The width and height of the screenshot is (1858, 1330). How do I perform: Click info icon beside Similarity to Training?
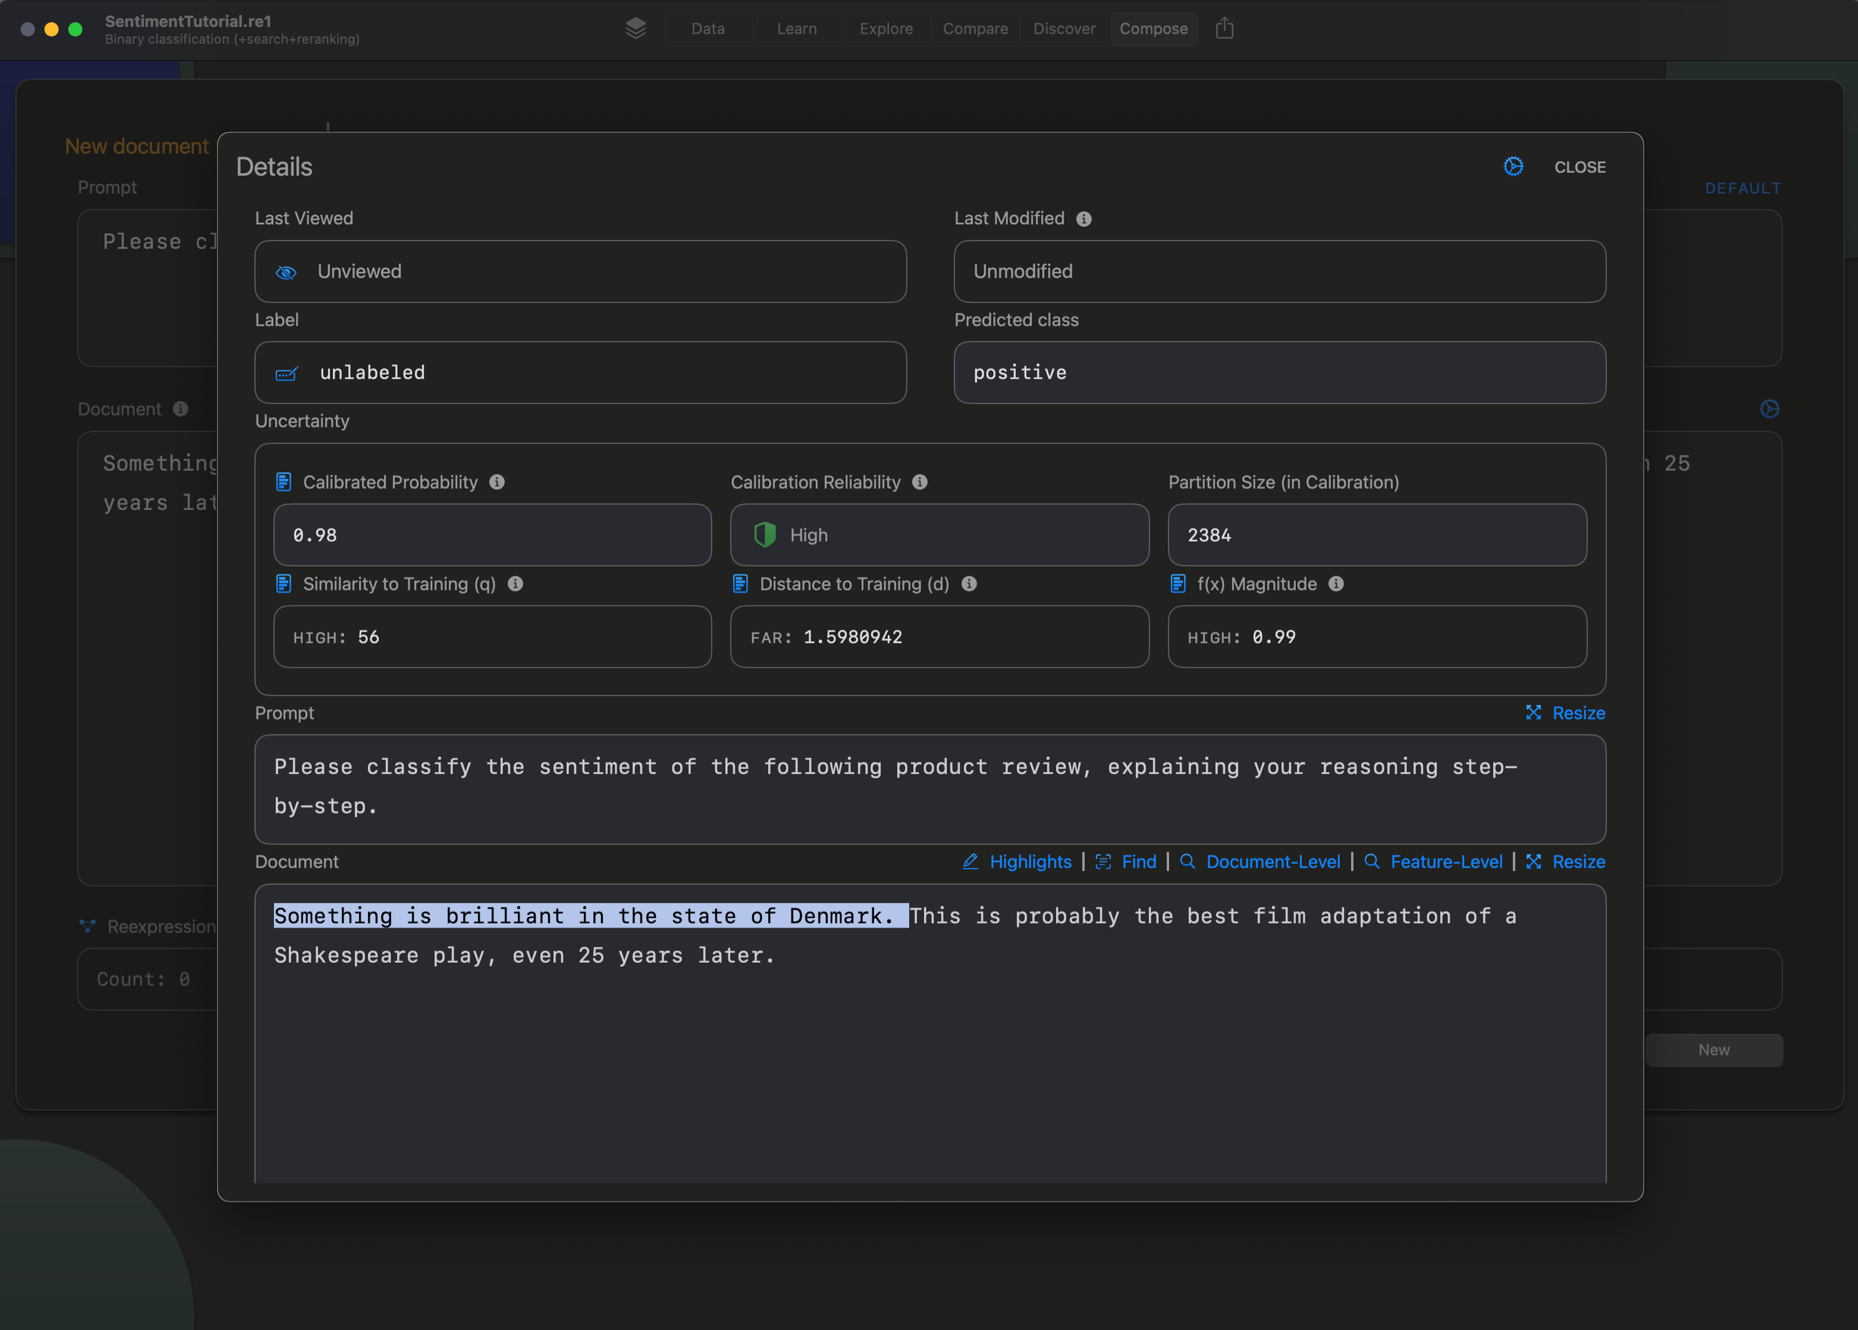[x=515, y=584]
